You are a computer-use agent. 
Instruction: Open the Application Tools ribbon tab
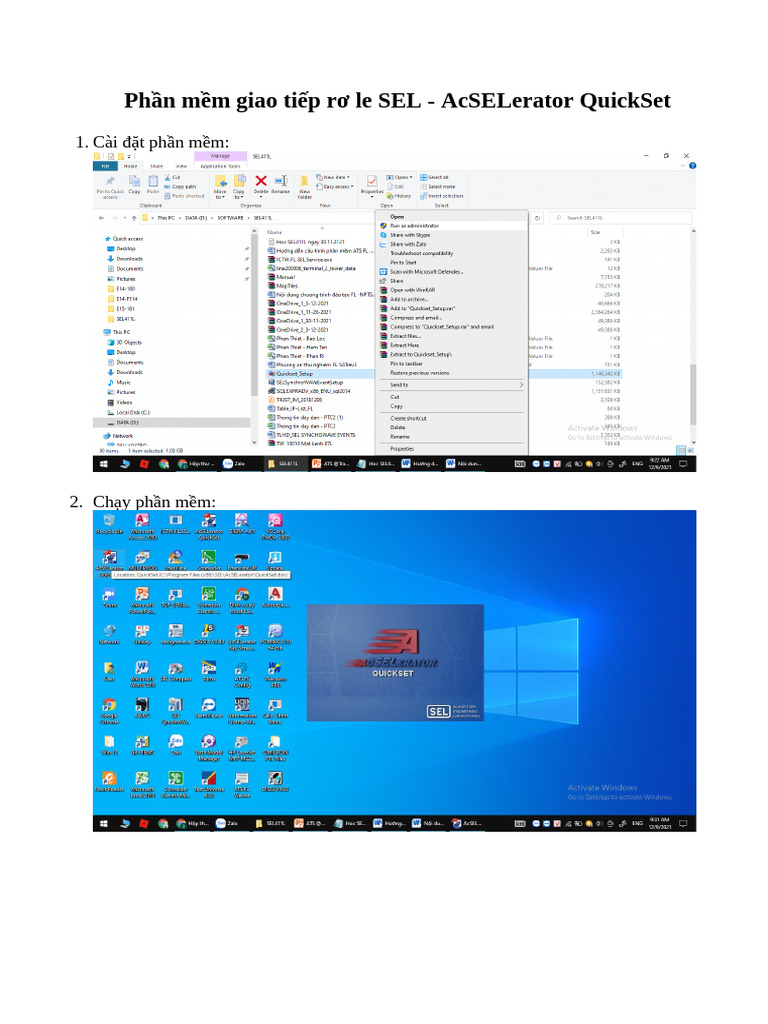tap(220, 166)
